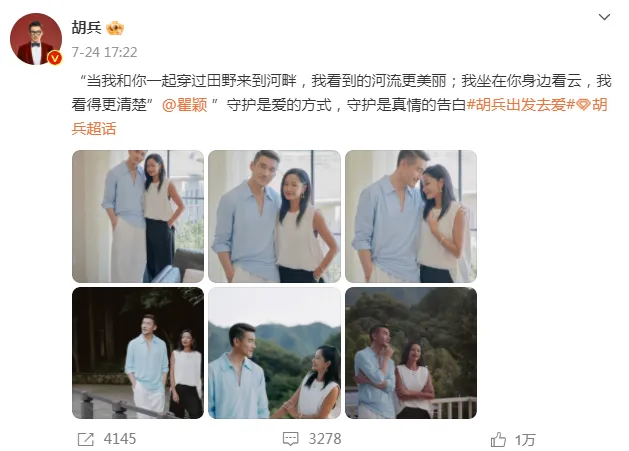Click the comment speech bubble icon
The image size is (629, 451).
pos(290,439)
